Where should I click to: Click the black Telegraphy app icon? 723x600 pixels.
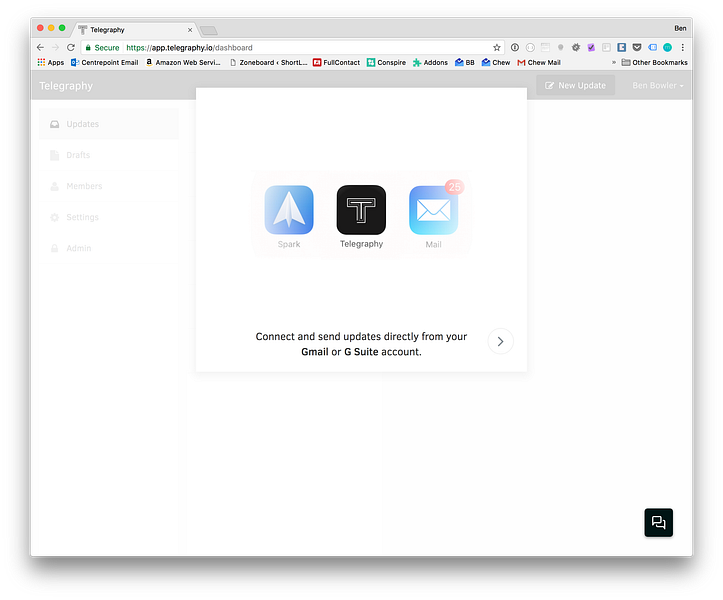[361, 210]
